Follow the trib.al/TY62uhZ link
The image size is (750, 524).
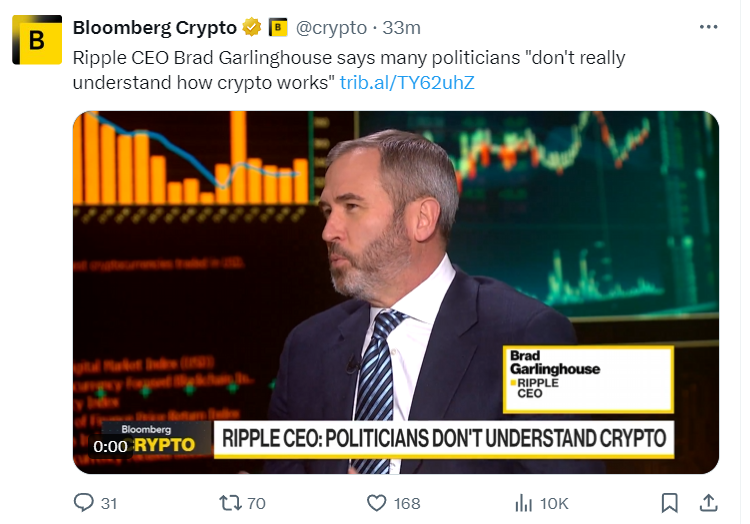(x=407, y=82)
